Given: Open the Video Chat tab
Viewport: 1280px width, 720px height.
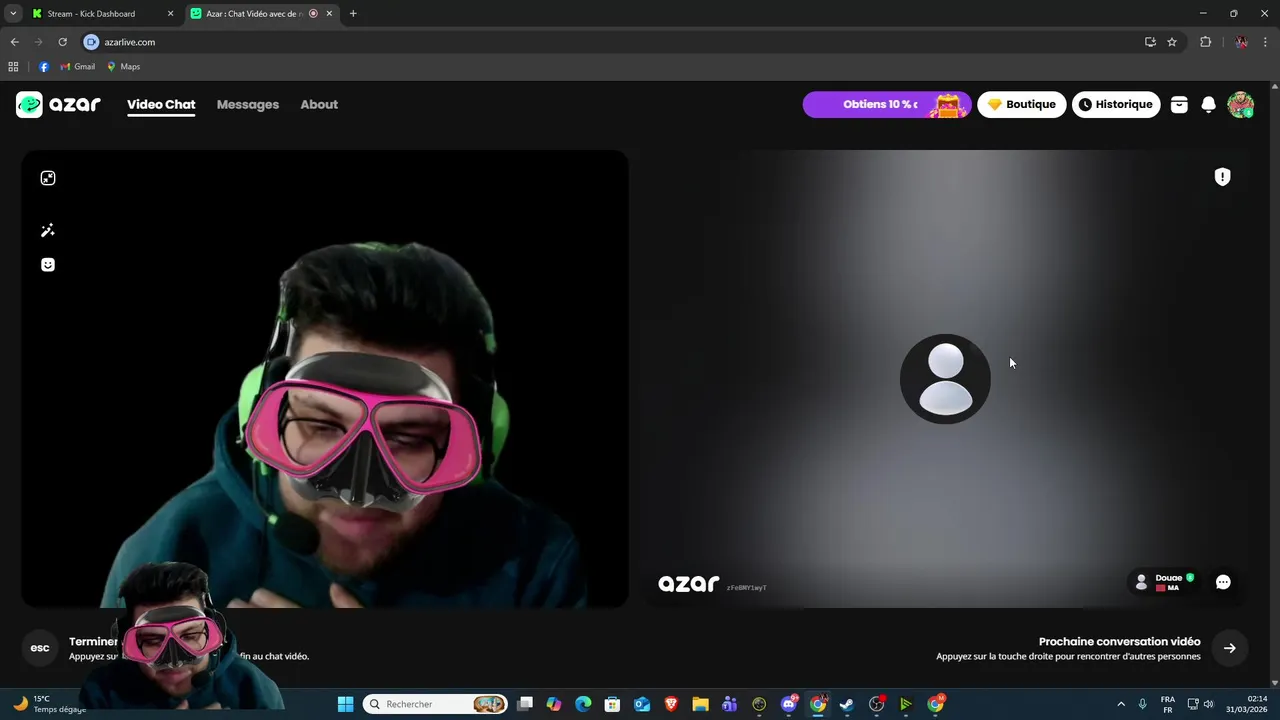Looking at the screenshot, I should click(x=161, y=104).
